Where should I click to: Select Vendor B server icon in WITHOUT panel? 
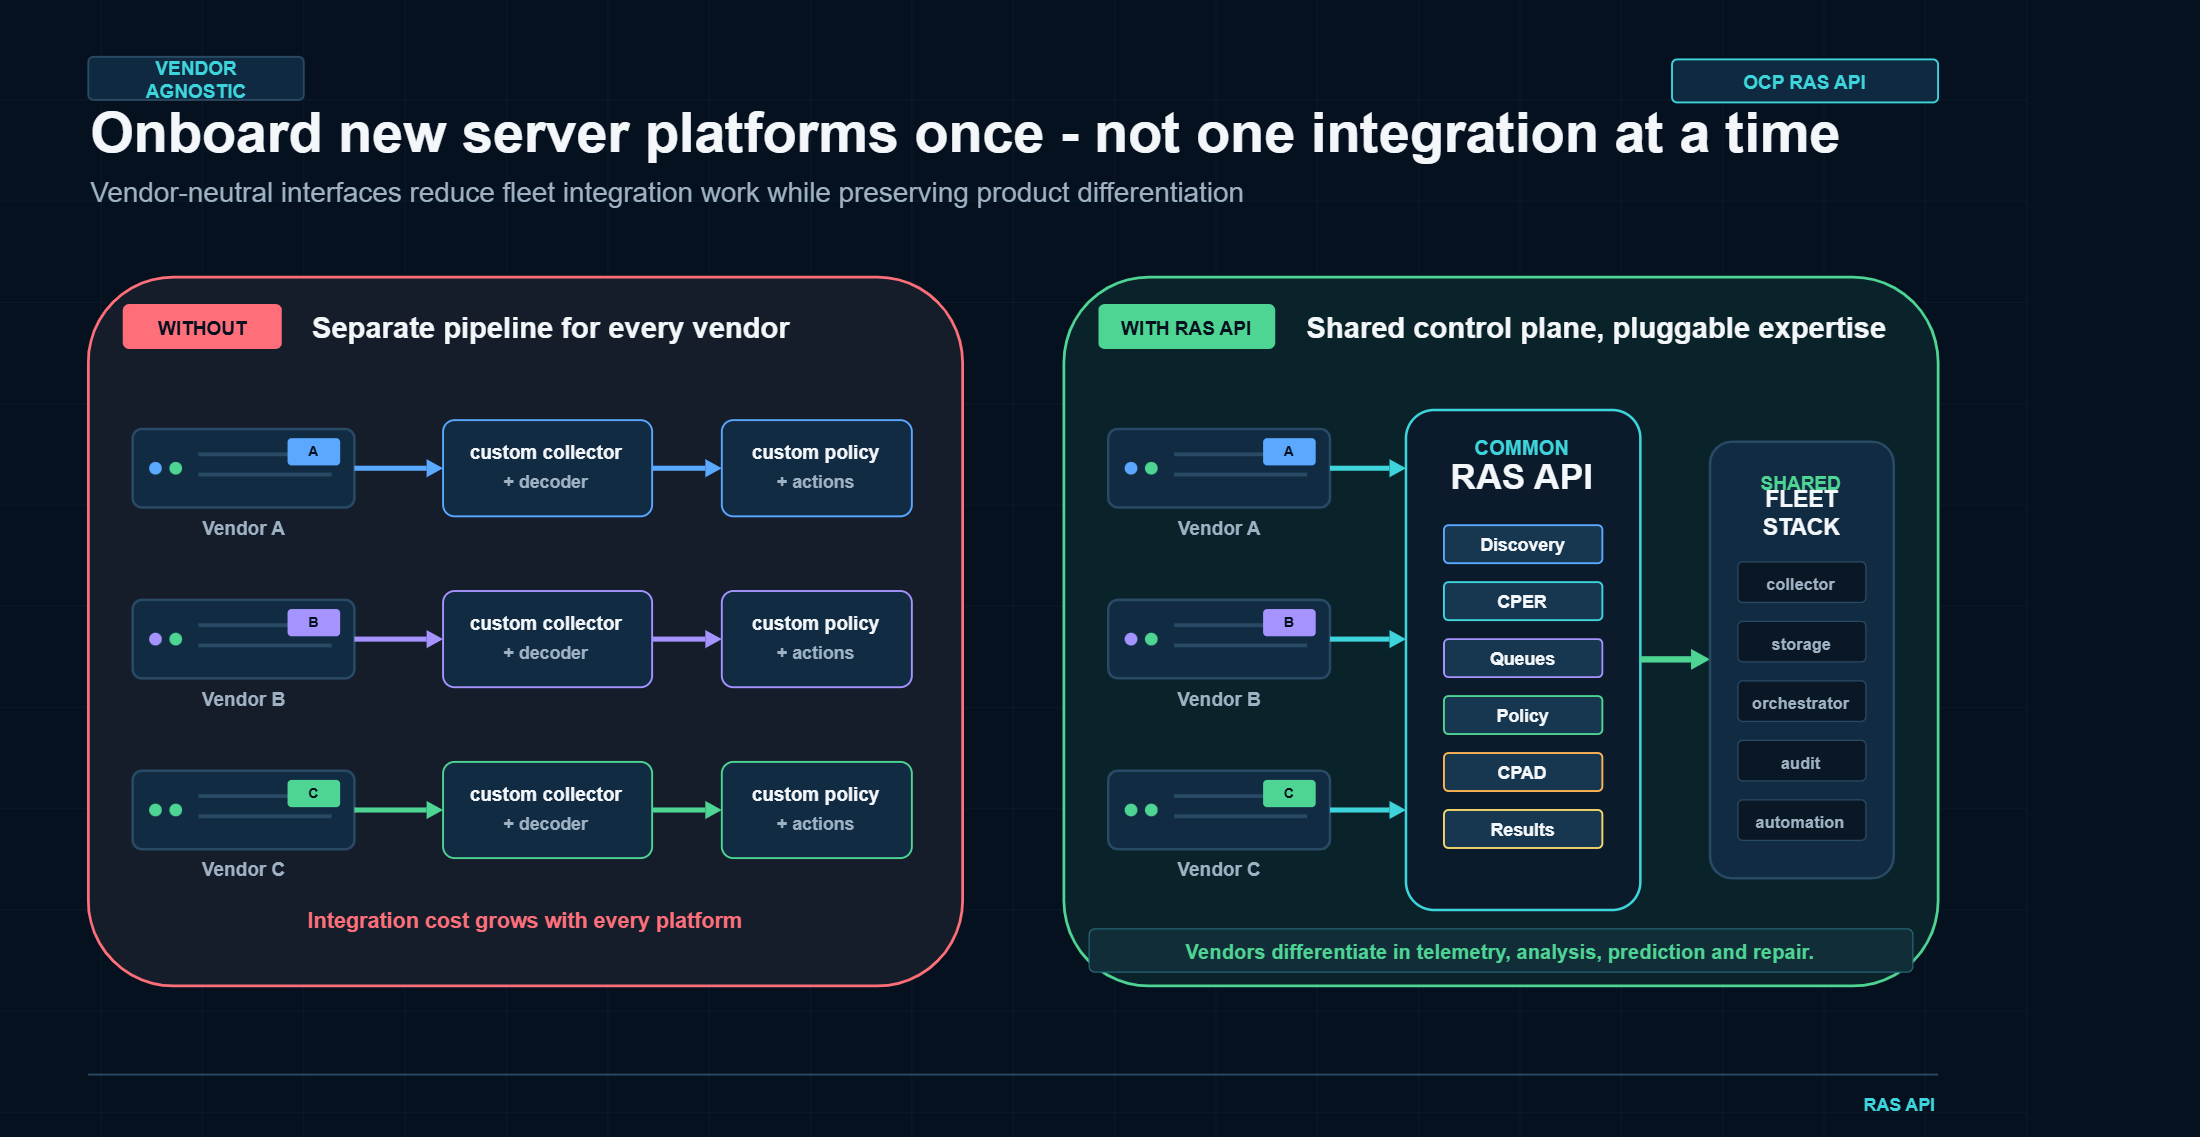pyautogui.click(x=243, y=639)
